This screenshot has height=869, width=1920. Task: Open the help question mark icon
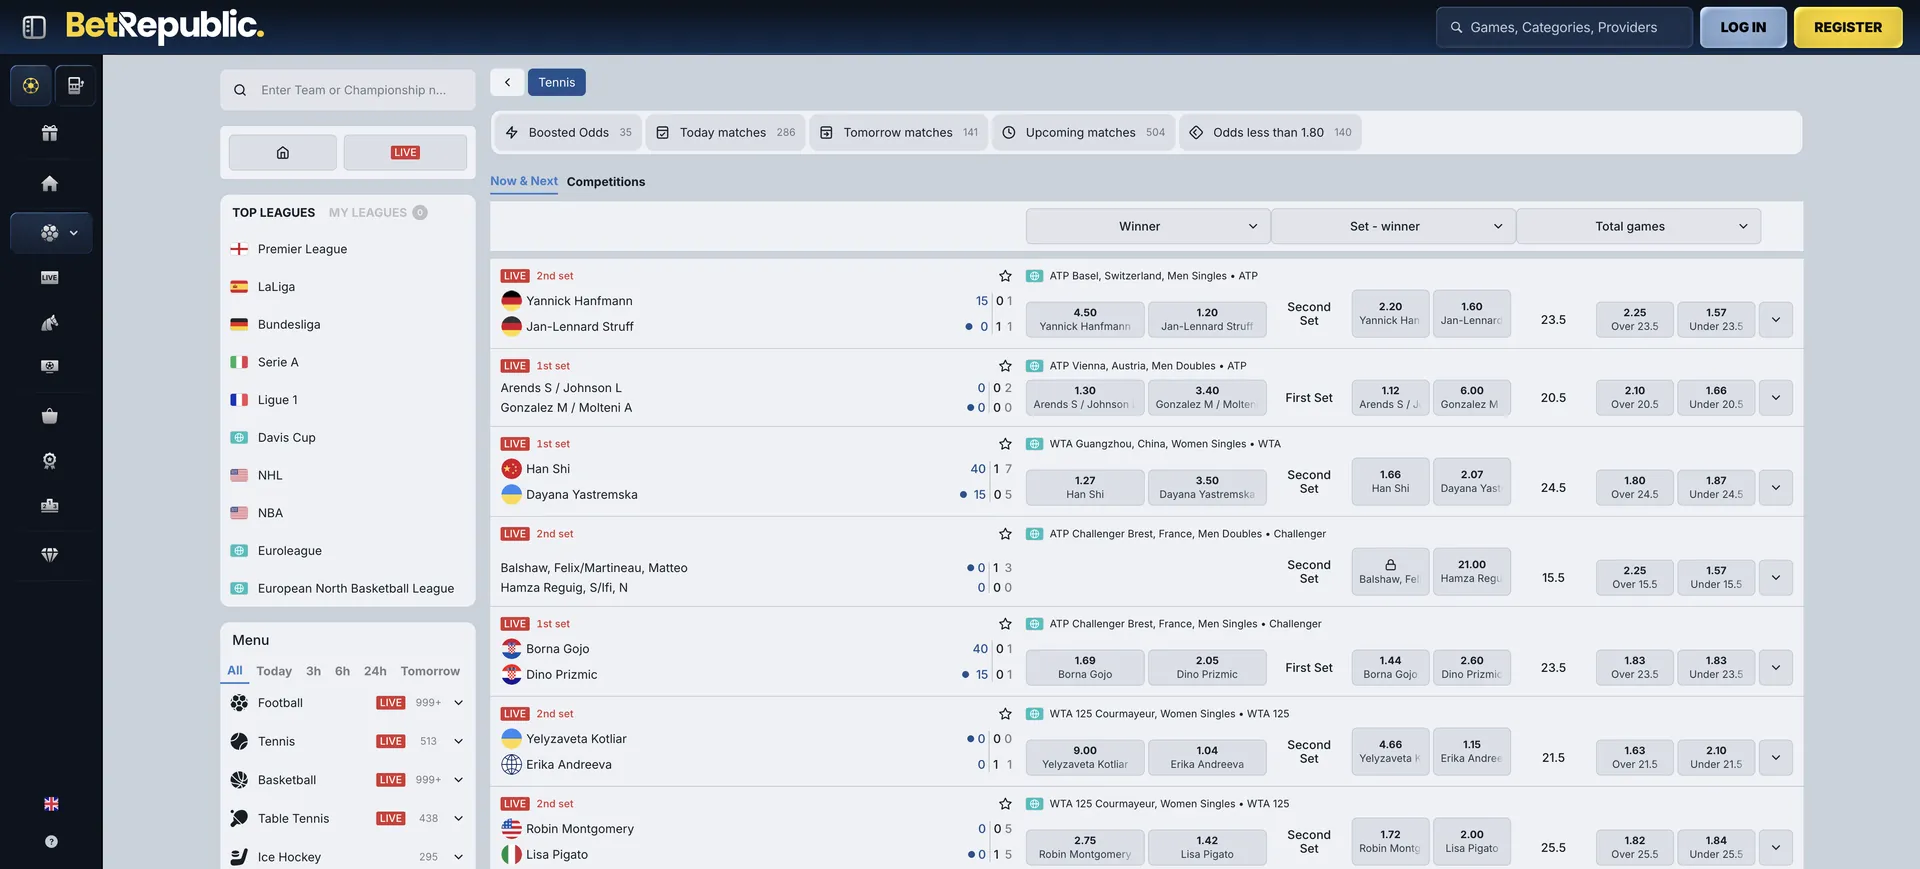51,842
